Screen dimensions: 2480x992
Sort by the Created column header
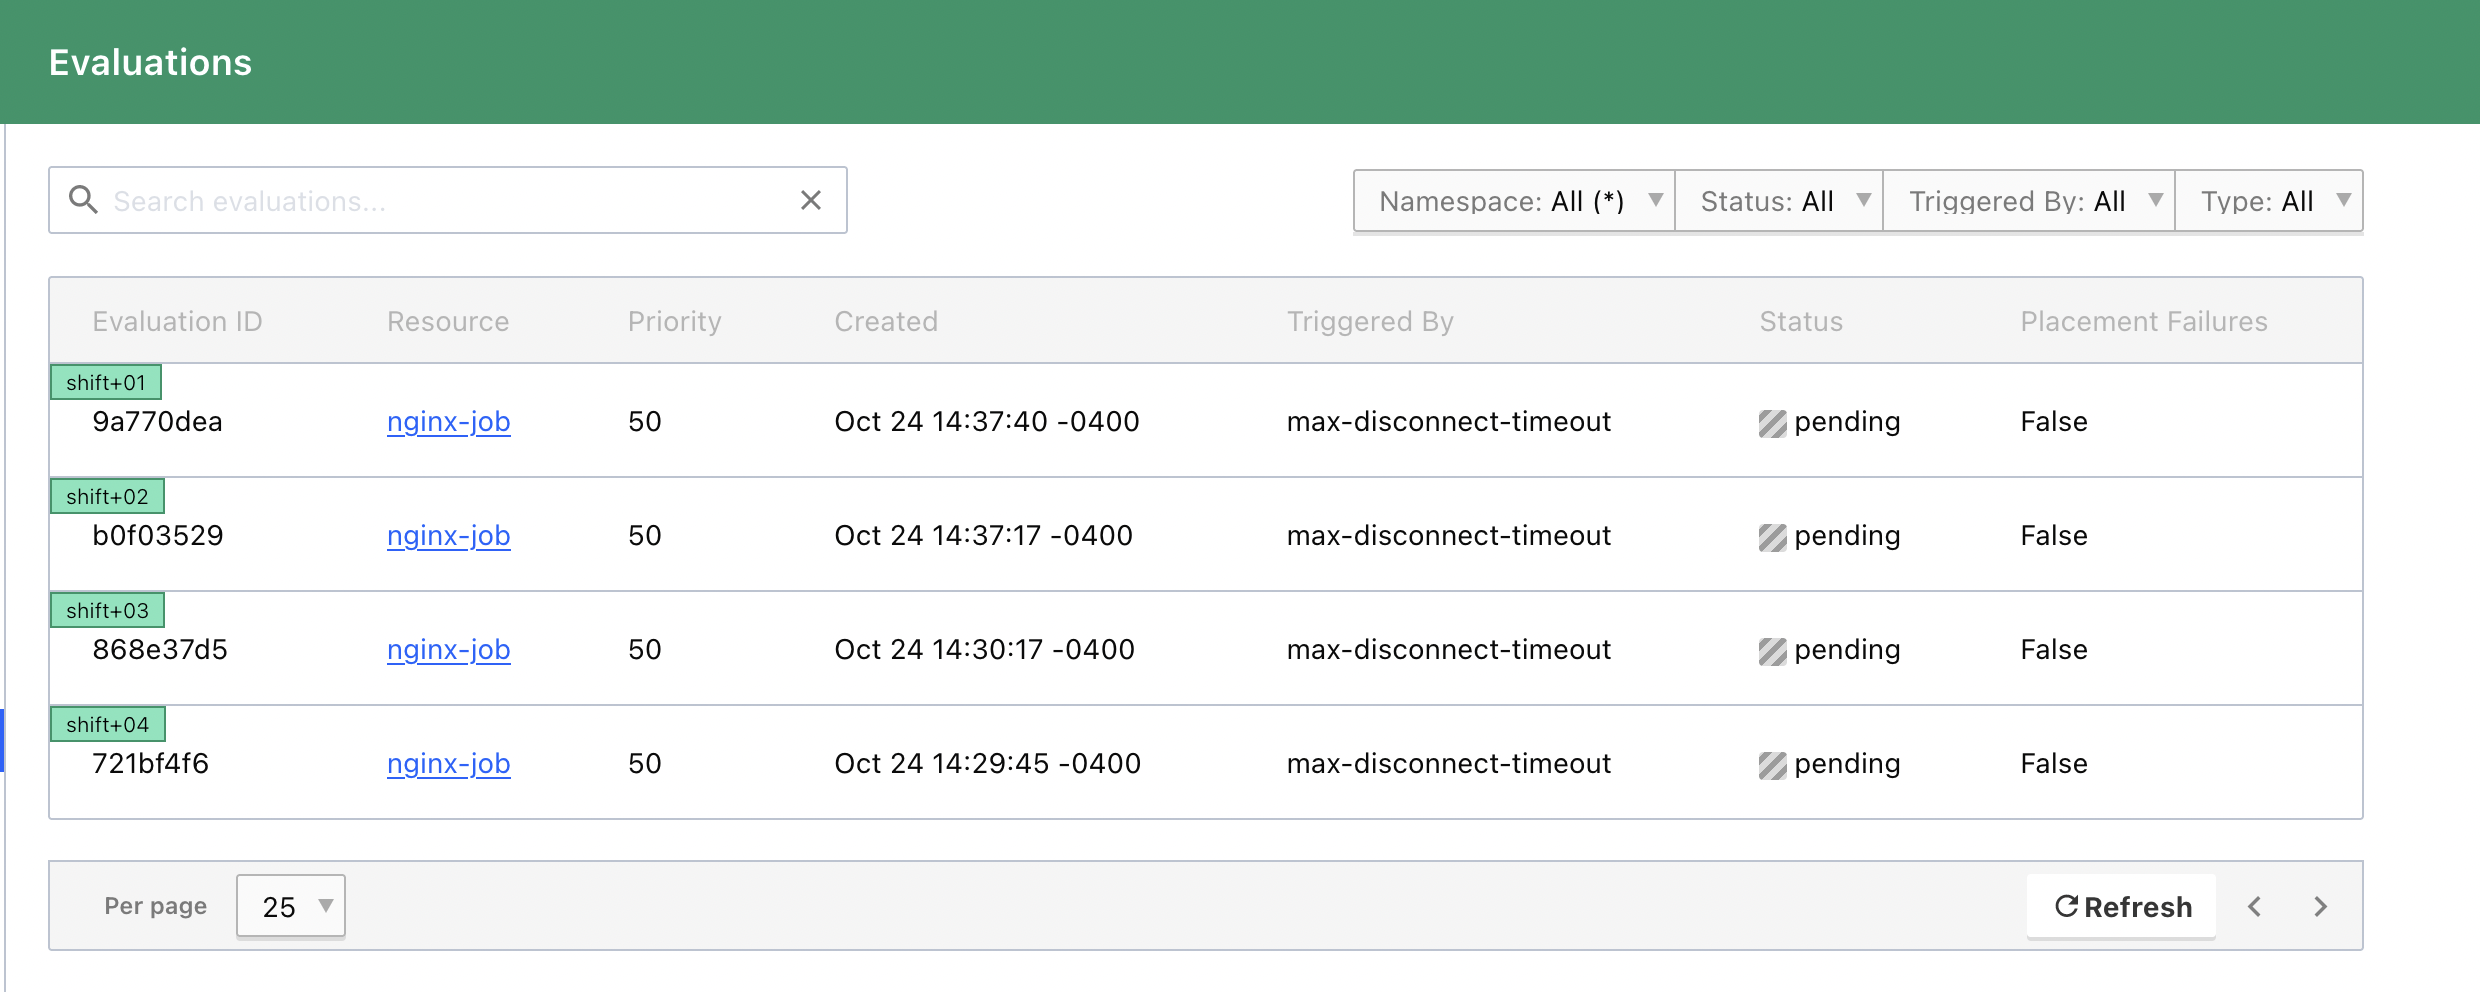point(886,321)
